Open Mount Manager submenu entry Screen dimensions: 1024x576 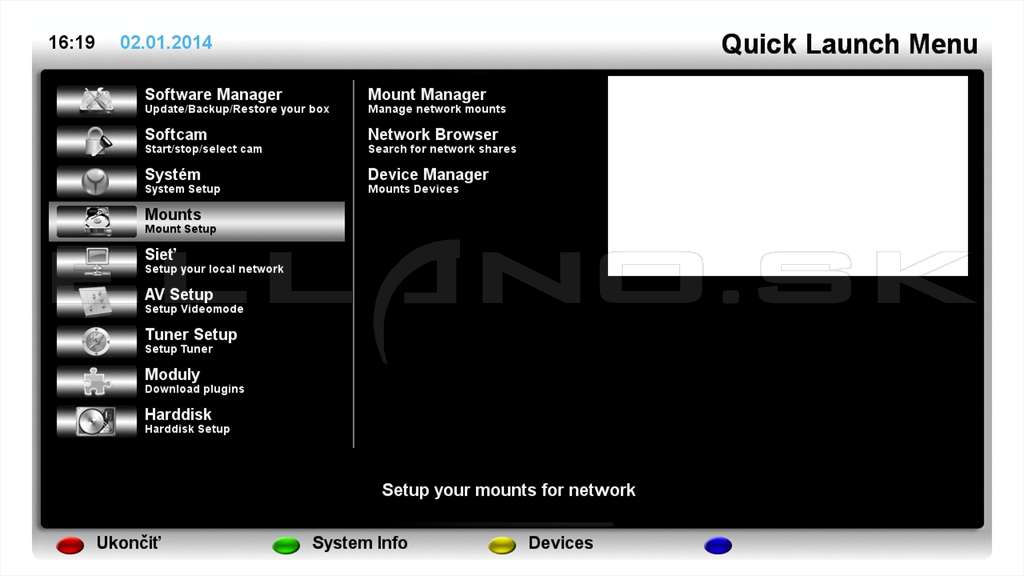click(x=436, y=101)
